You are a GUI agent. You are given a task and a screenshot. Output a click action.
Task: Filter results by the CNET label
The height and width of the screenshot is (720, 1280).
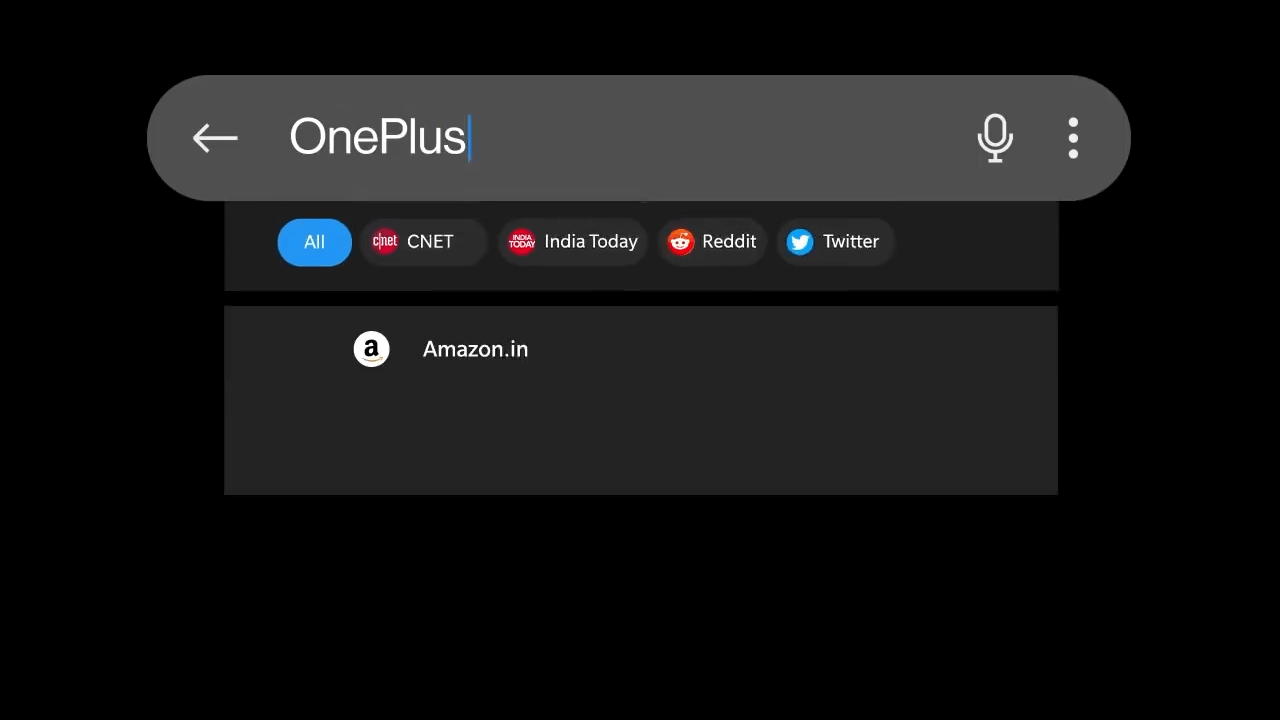pos(430,242)
